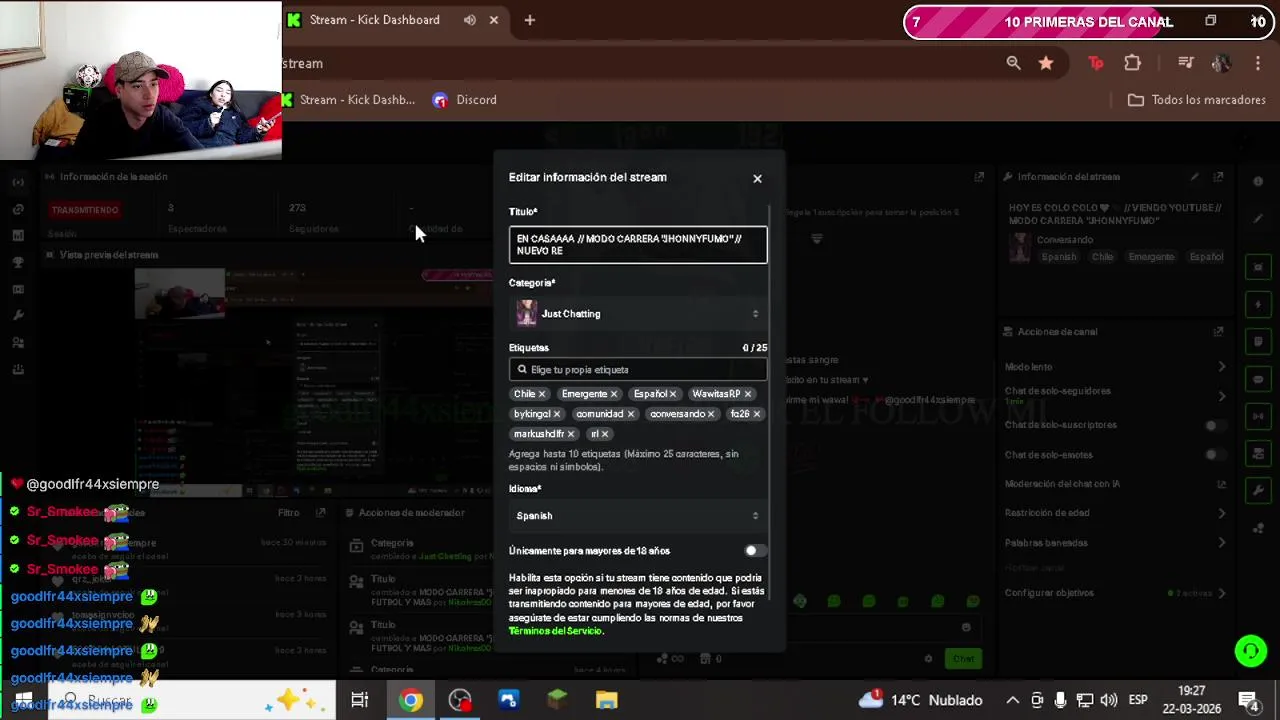Open the browser extensions puzzle icon
Screen dimensions: 1280x720
(1132, 63)
